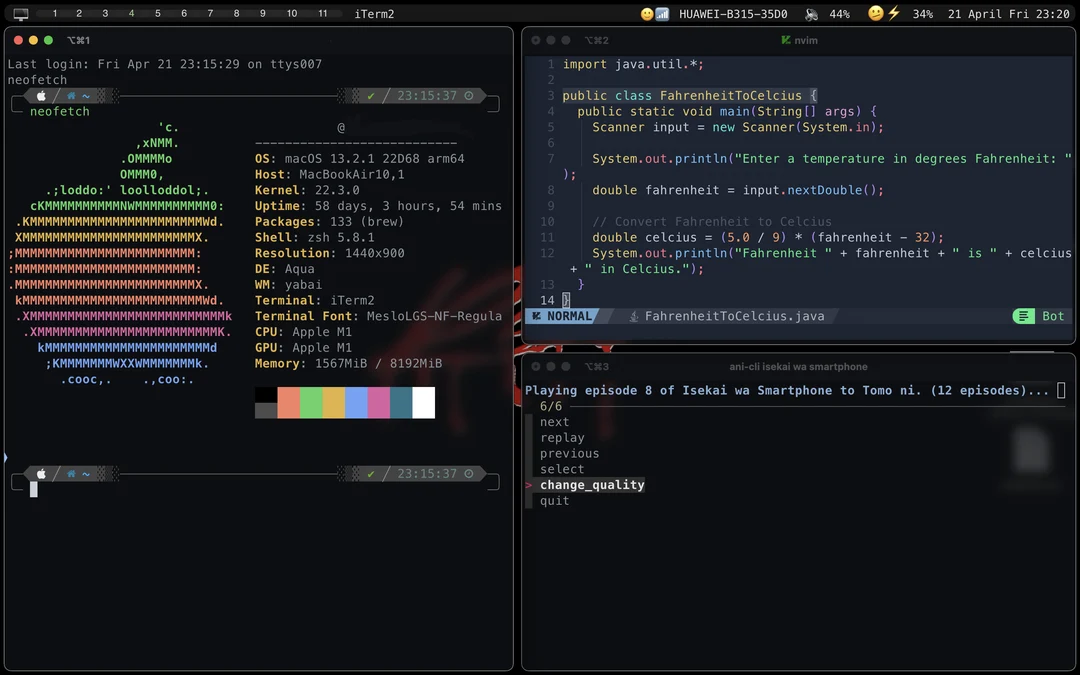Click the display icon in the menu bar
The width and height of the screenshot is (1080, 675).
pyautogui.click(x=21, y=14)
